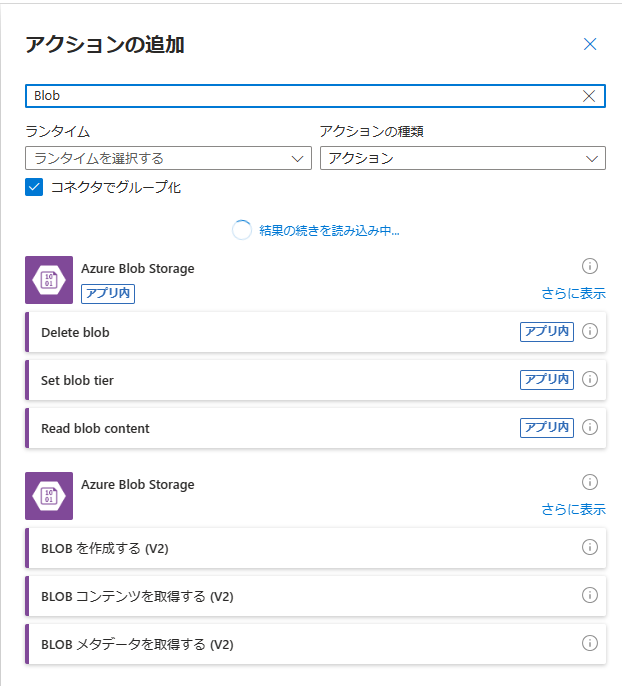The width and height of the screenshot is (622, 686).
Task: Show info for Set blob tier
Action: click(x=590, y=379)
